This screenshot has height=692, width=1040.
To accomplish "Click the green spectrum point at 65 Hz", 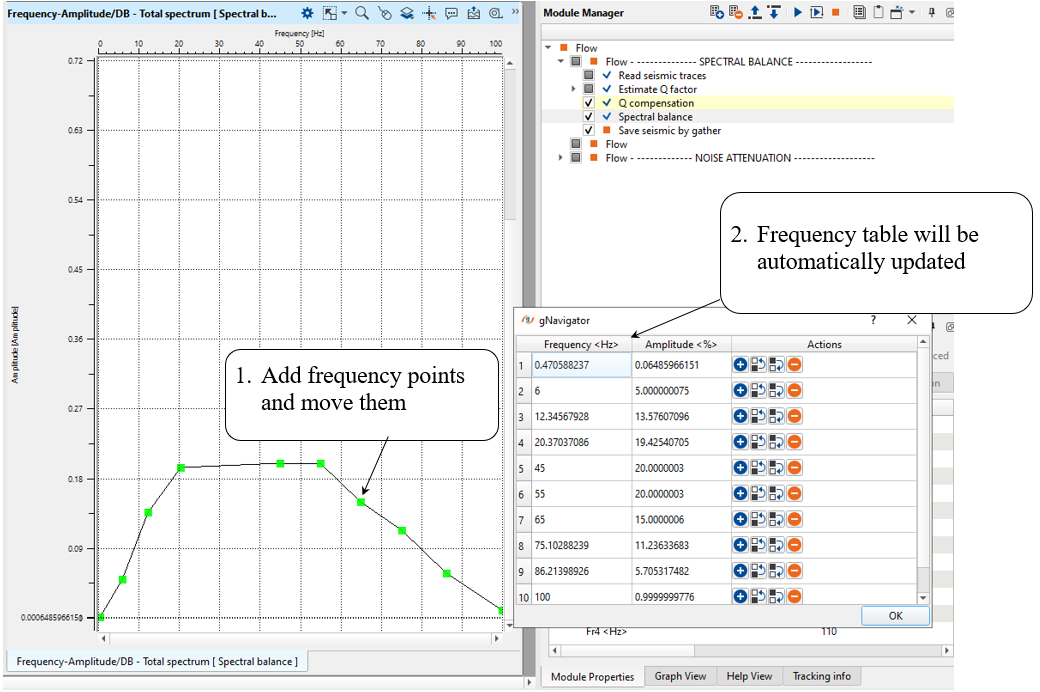I will (x=361, y=502).
